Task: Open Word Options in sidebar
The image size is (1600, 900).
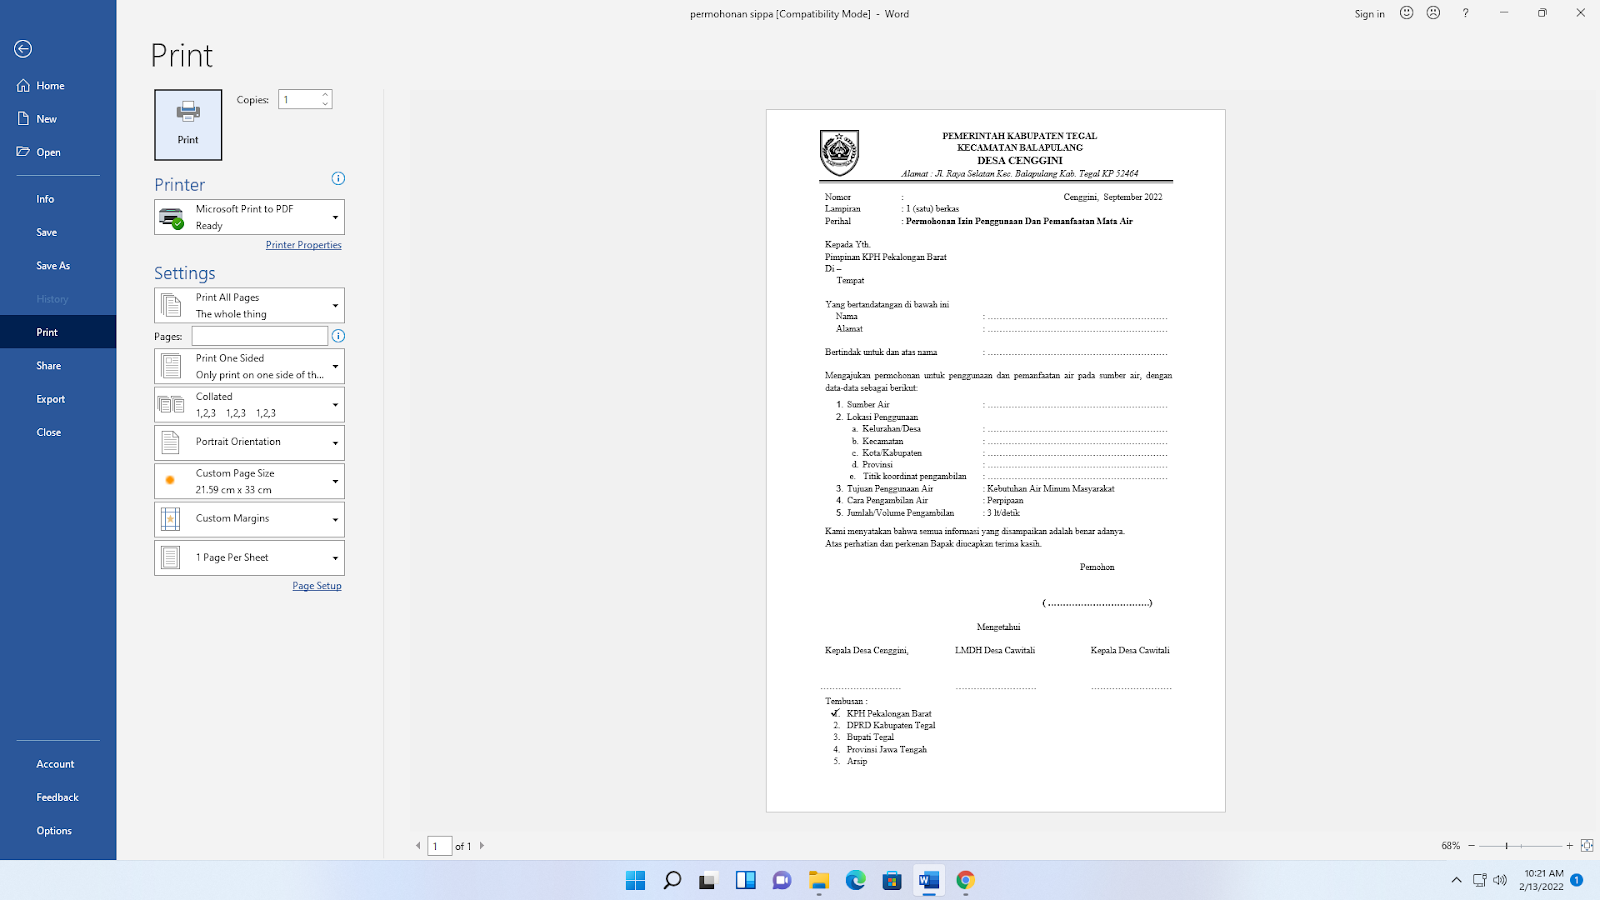Action: tap(58, 831)
